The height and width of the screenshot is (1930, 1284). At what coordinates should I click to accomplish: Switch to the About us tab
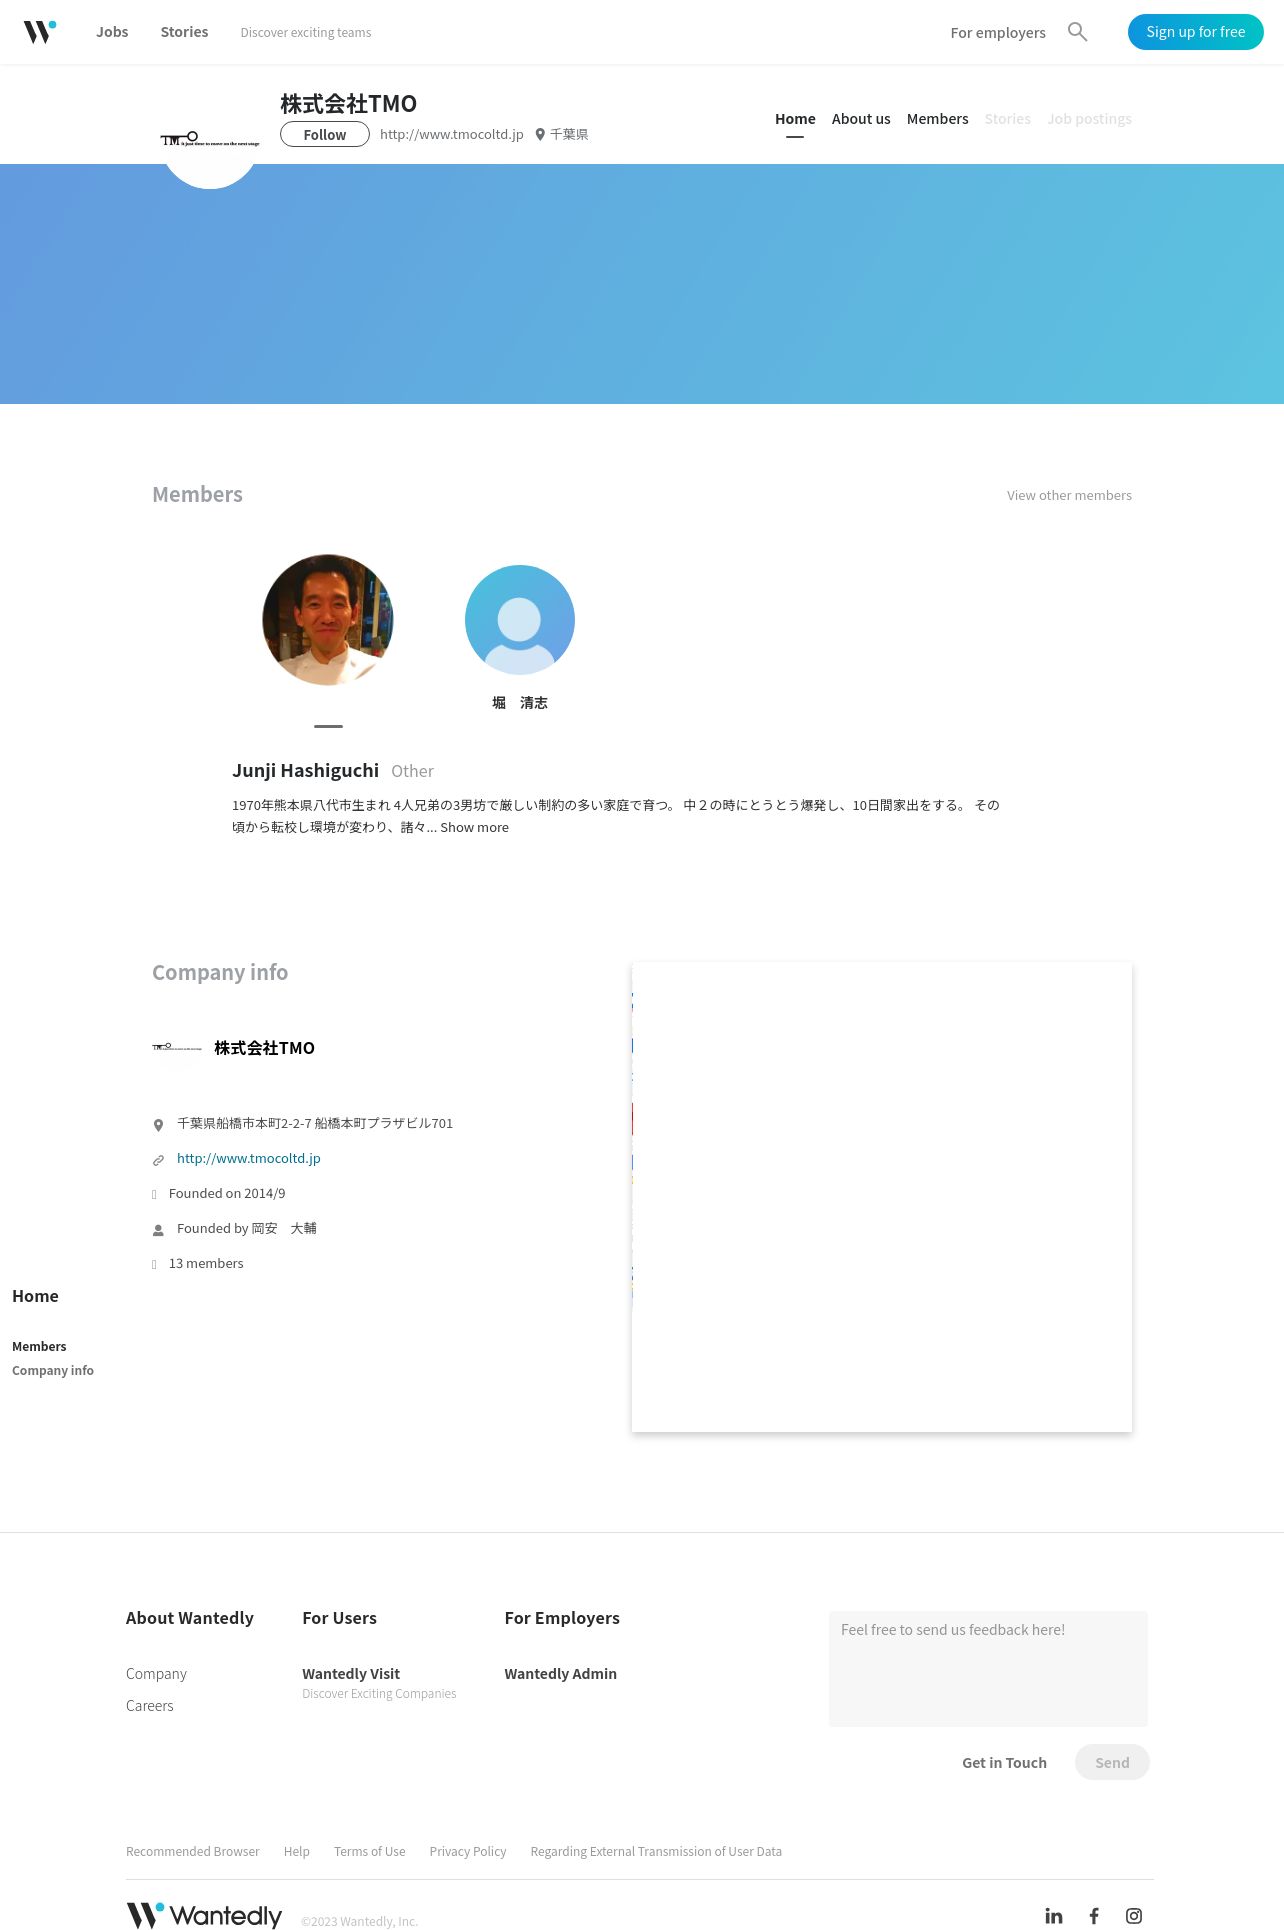pos(861,119)
